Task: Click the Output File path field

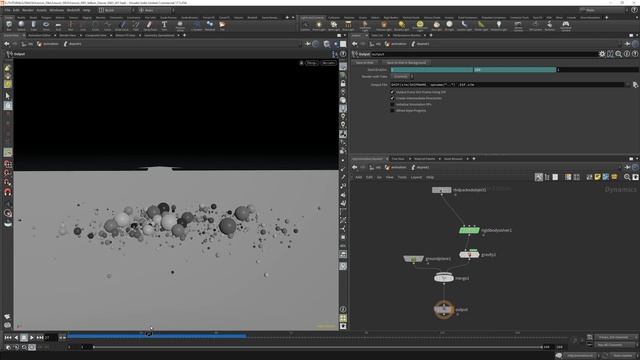Action: tap(507, 84)
